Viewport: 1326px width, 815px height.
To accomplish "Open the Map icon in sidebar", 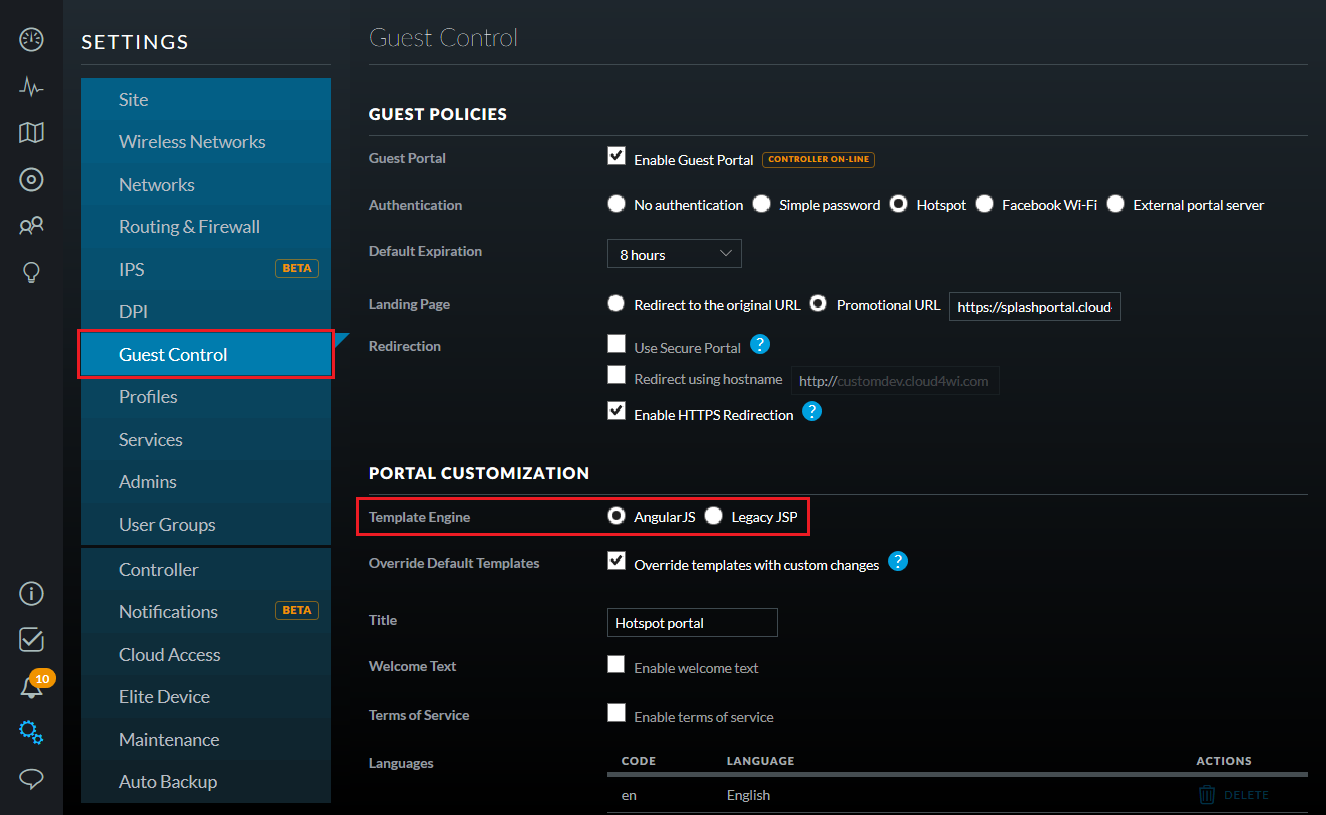I will click(31, 133).
